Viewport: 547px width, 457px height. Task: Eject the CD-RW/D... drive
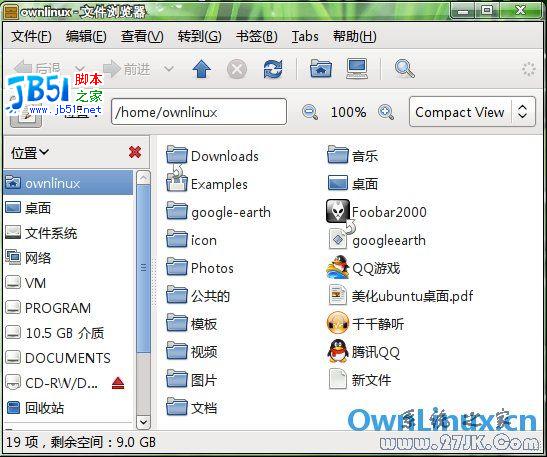(118, 383)
